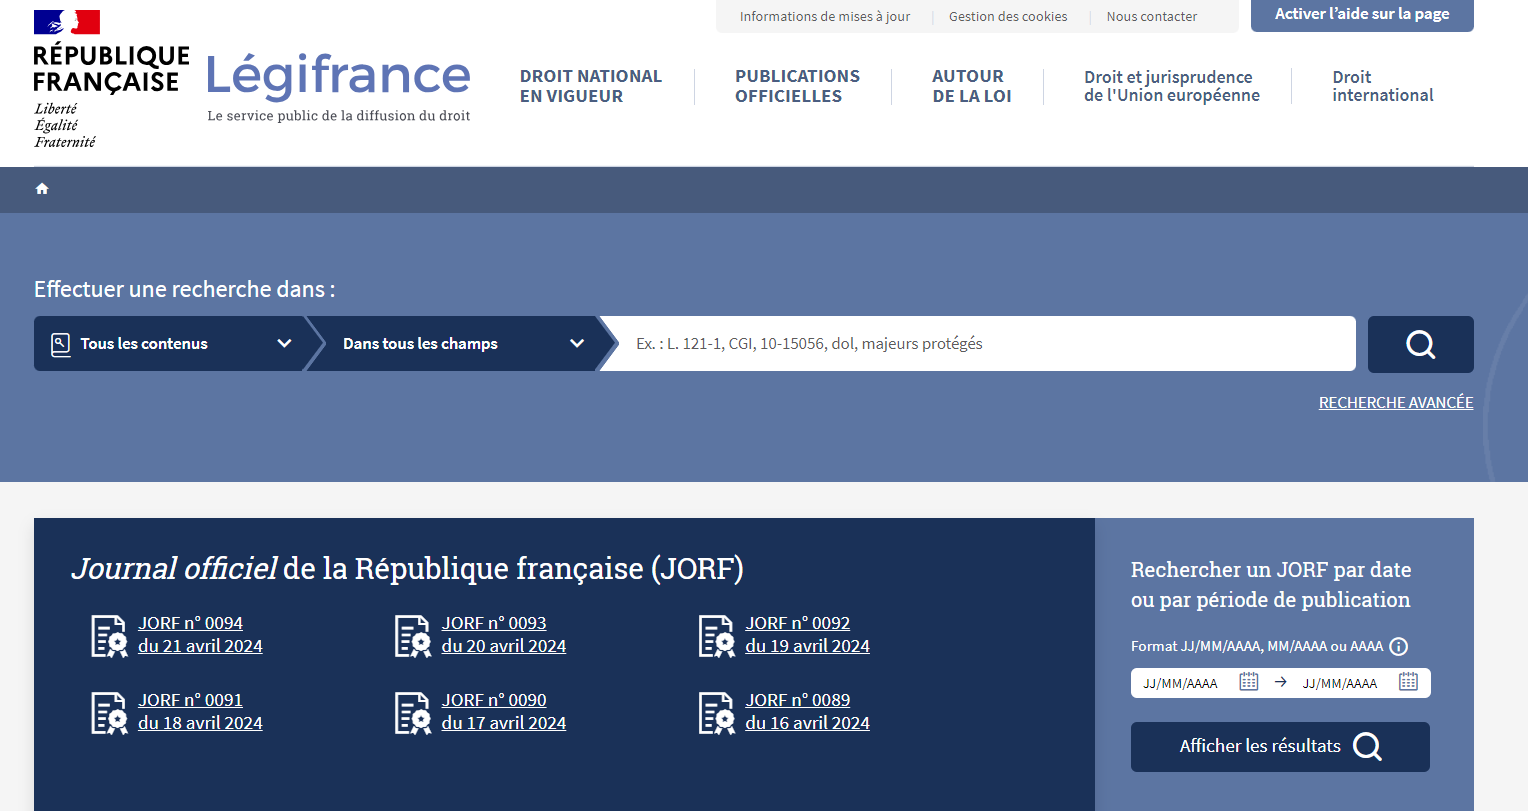Image resolution: width=1528 pixels, height=811 pixels.
Task: Click the document icon next to JORF n° 0094
Action: click(x=110, y=636)
